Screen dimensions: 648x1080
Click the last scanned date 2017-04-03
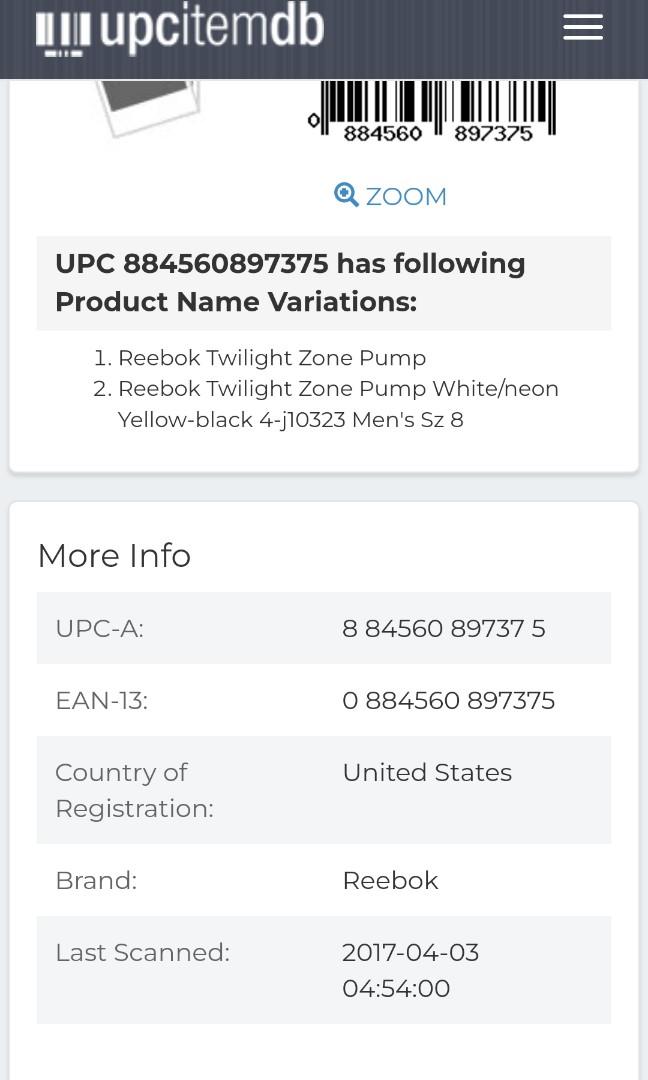410,952
